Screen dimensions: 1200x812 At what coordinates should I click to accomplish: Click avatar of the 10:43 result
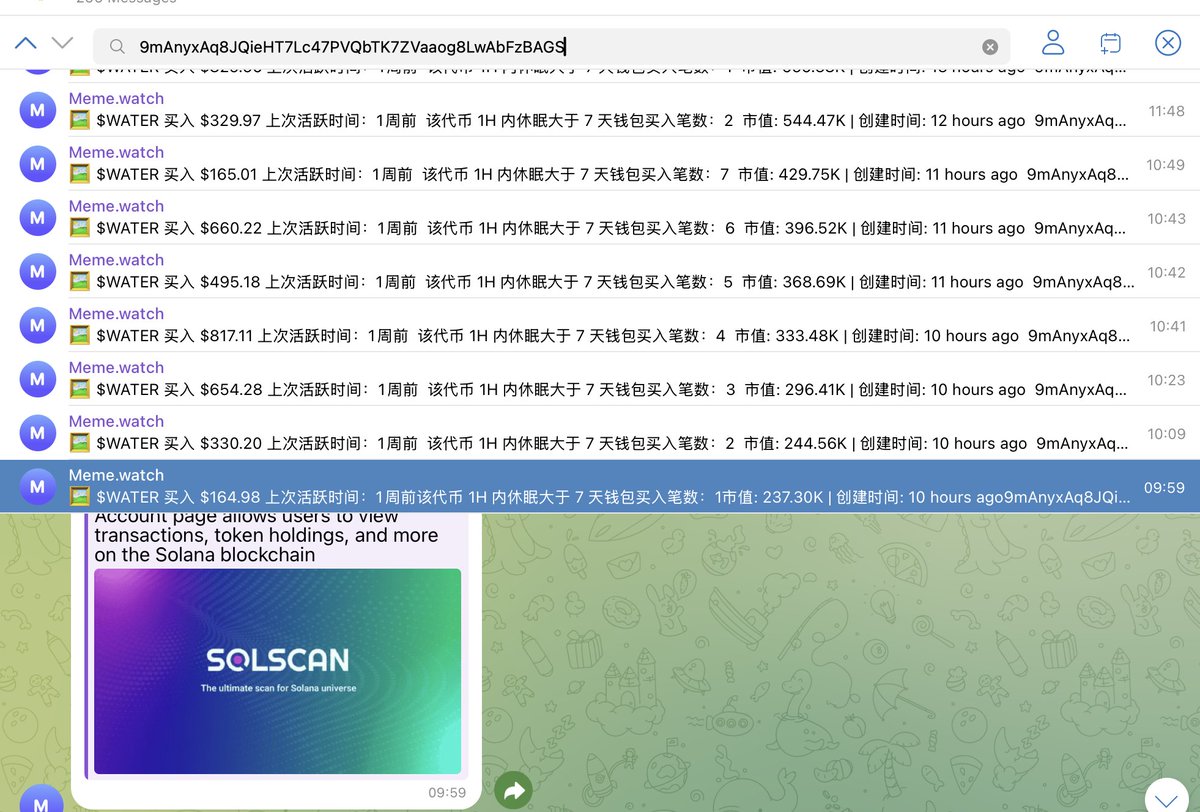tap(37, 218)
